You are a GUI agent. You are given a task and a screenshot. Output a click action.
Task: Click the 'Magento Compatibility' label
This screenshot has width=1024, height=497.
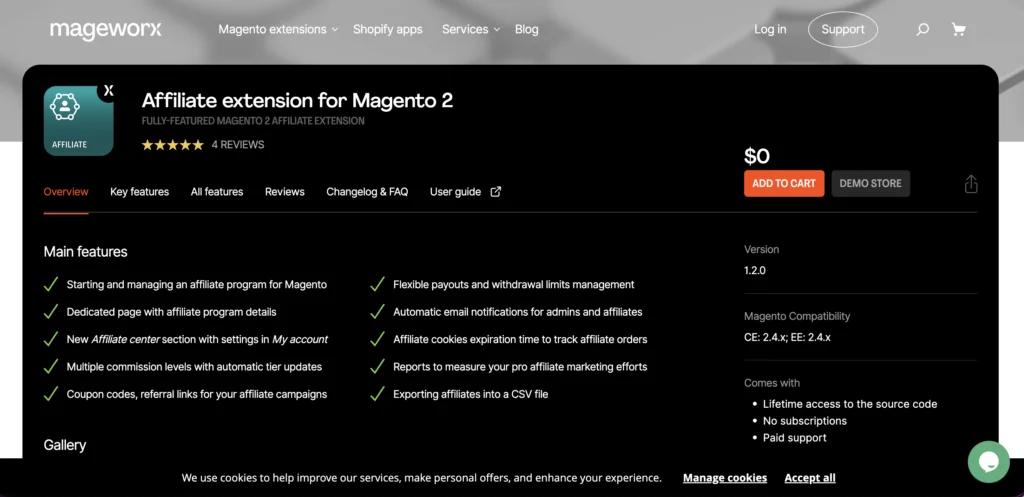coord(797,316)
